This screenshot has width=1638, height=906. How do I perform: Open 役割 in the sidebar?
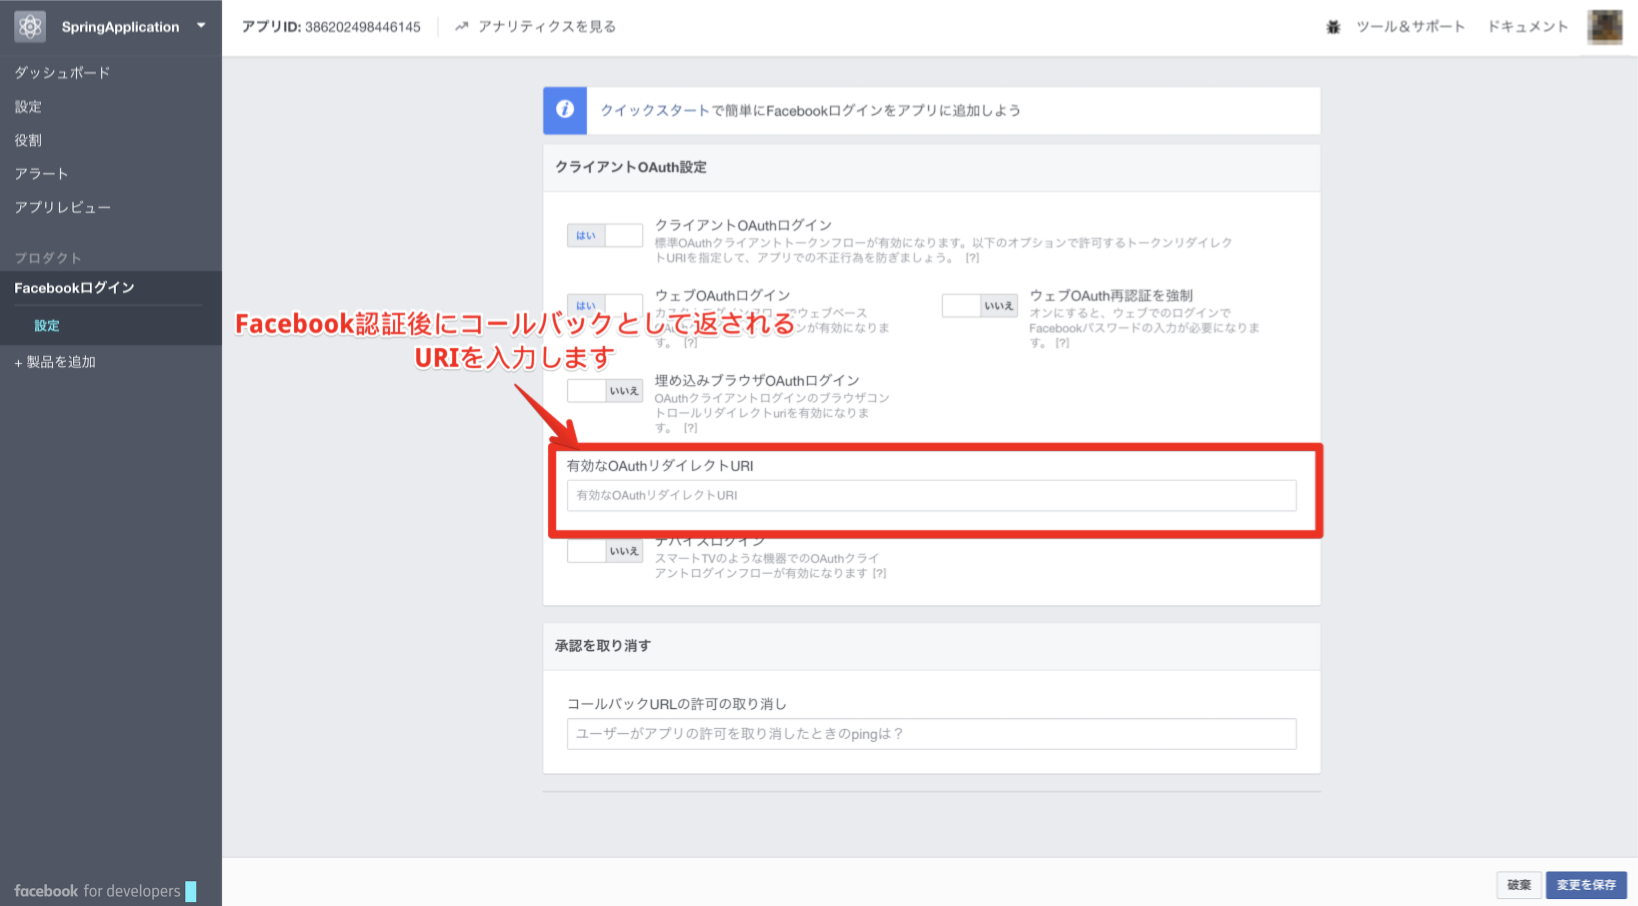(x=28, y=140)
